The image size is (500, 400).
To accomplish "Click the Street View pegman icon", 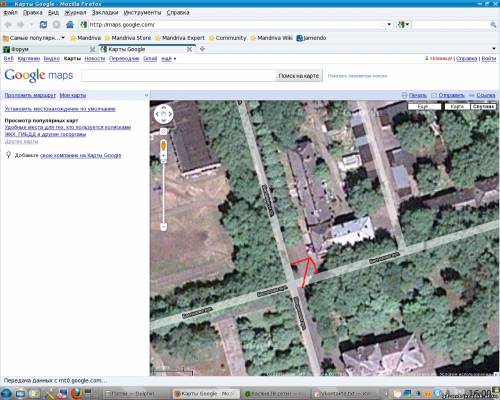I will pyautogui.click(x=164, y=146).
